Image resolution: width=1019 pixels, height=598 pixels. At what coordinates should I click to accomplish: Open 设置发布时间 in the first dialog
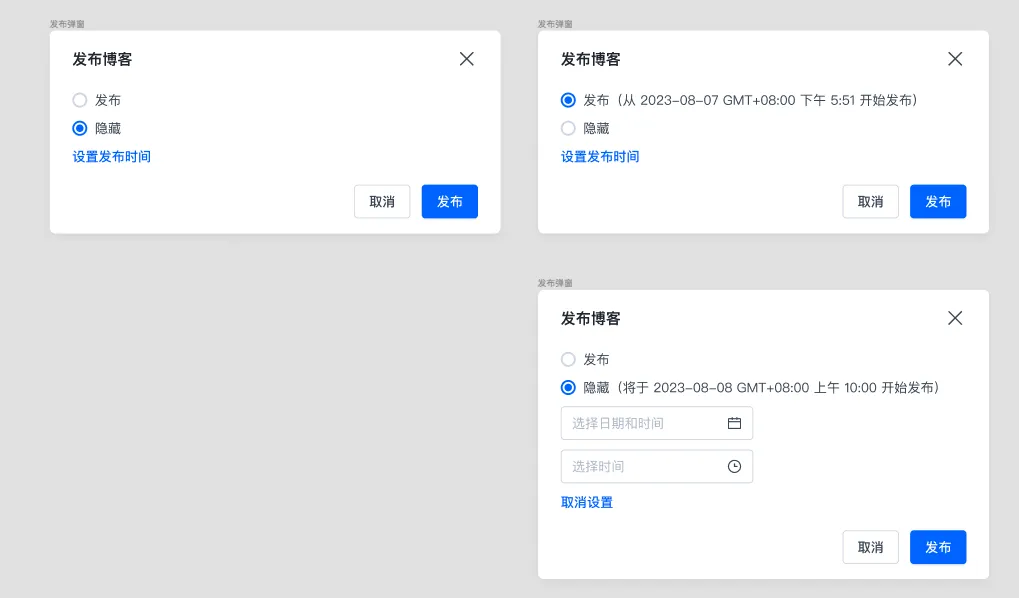pos(110,157)
